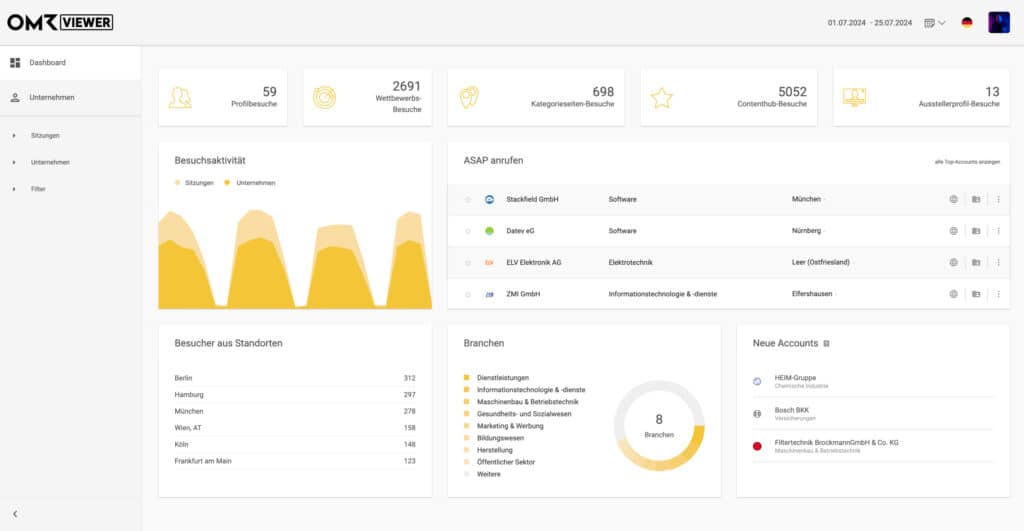Open the user avatar in top bar

(998, 22)
